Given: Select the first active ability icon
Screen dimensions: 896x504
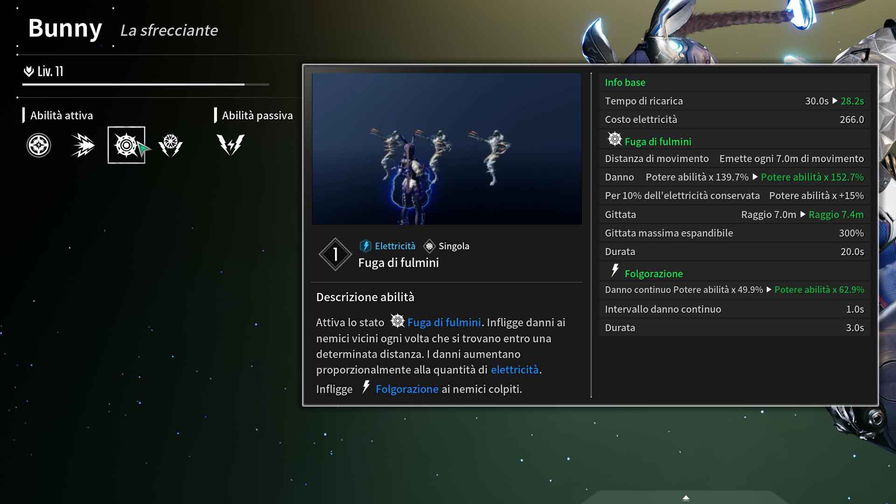Looking at the screenshot, I should click(x=38, y=146).
